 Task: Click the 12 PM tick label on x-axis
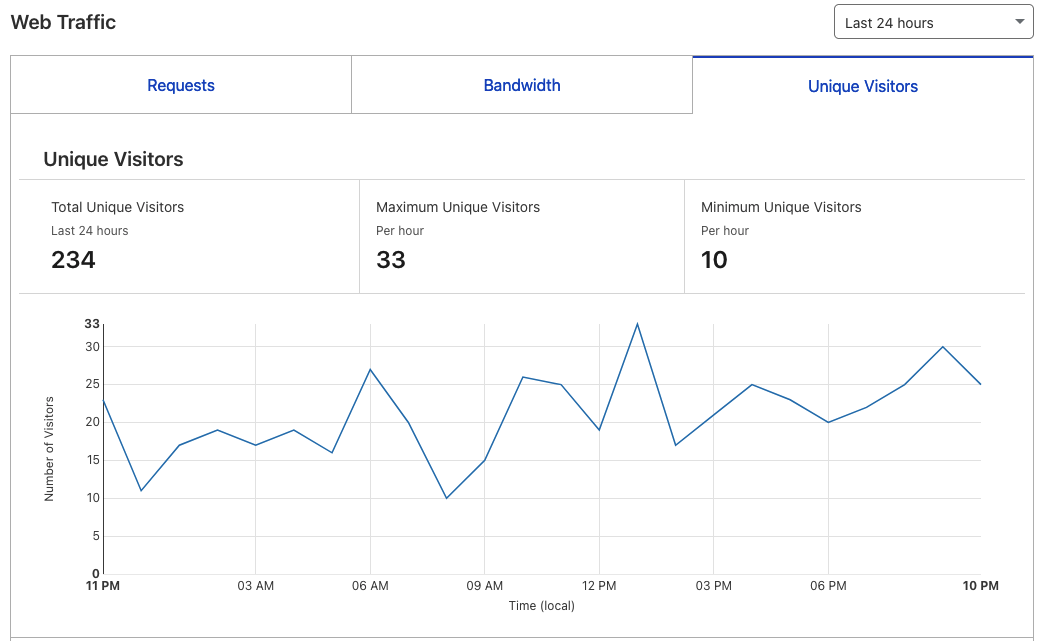[599, 586]
